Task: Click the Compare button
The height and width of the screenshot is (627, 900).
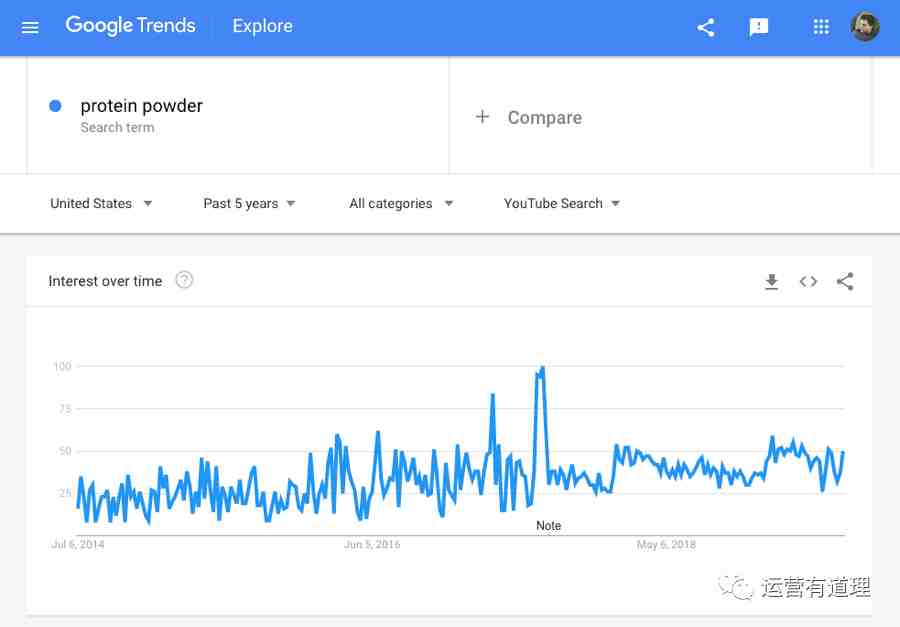Action: tap(529, 117)
